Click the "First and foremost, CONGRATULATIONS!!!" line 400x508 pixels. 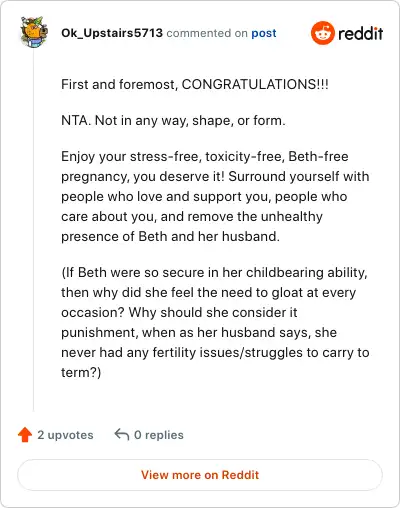[x=195, y=84]
